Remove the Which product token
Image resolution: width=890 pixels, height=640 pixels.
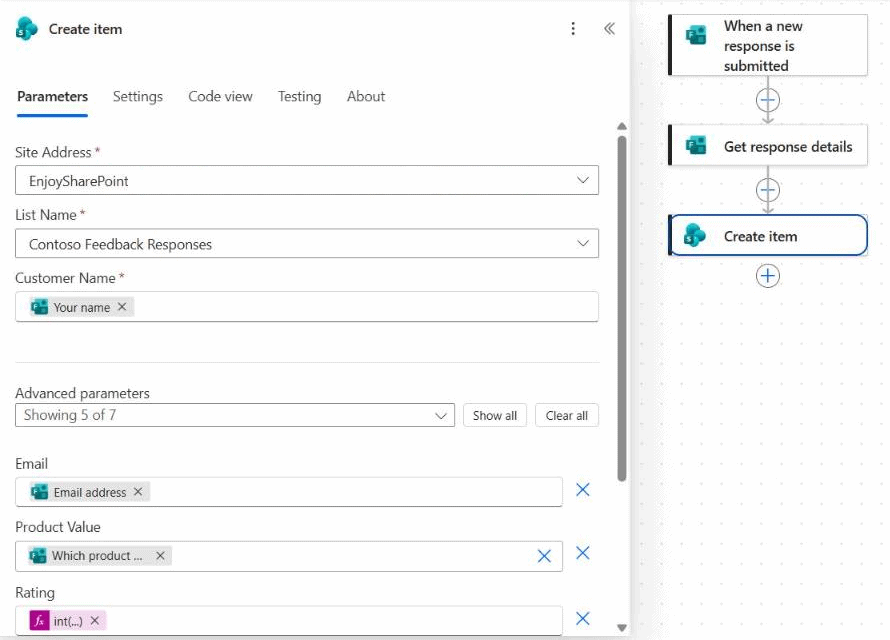tap(161, 555)
